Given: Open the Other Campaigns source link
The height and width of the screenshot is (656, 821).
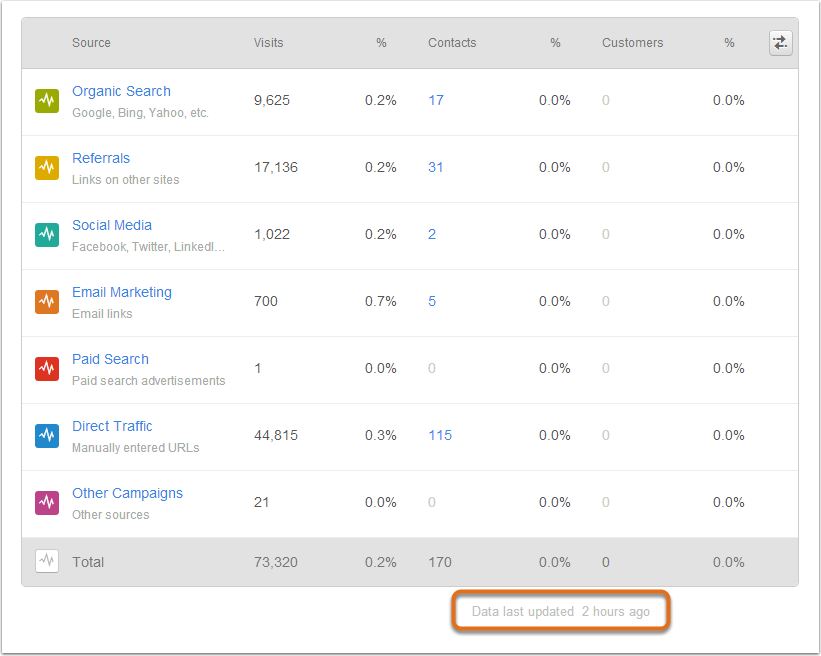Looking at the screenshot, I should pos(128,493).
